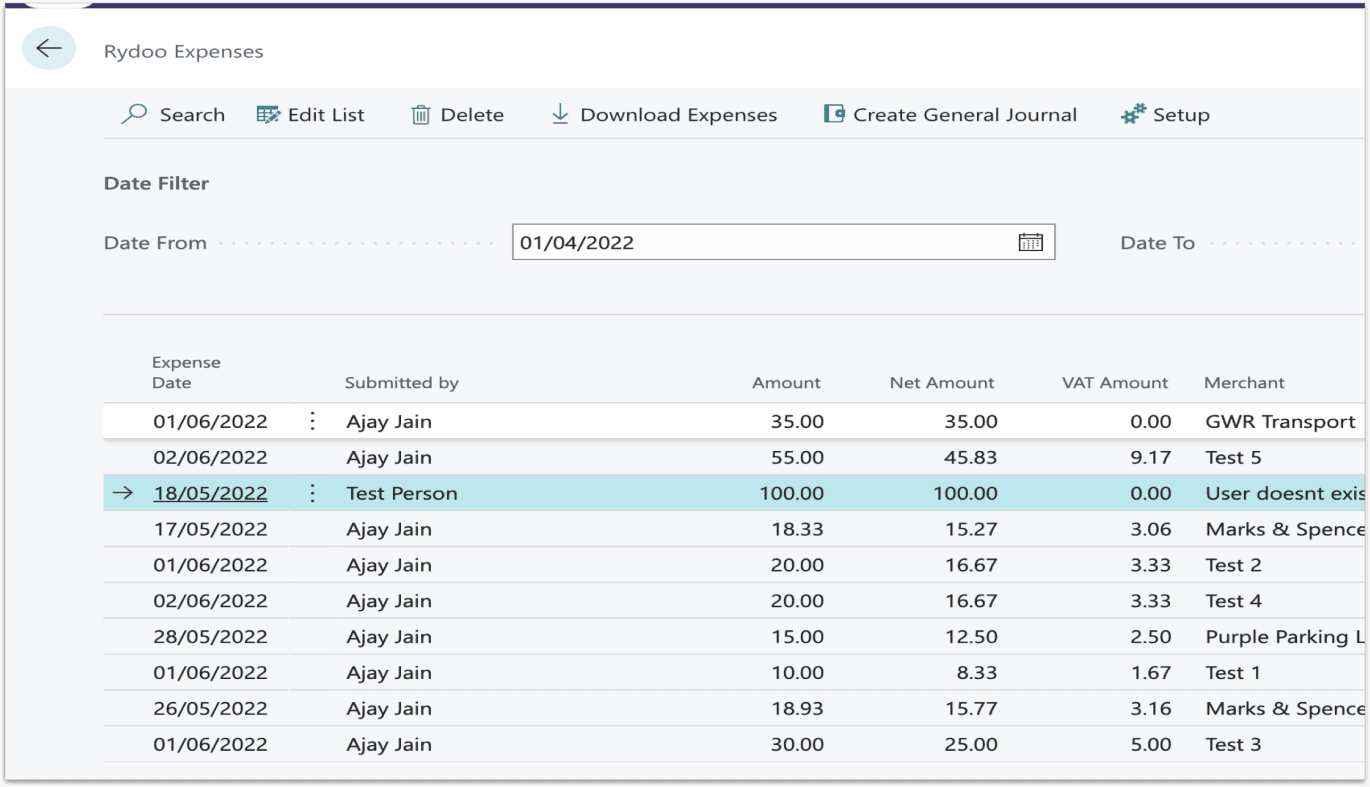This screenshot has width=1370, height=787.
Task: Open the row options menu for Test Person
Action: coord(312,493)
